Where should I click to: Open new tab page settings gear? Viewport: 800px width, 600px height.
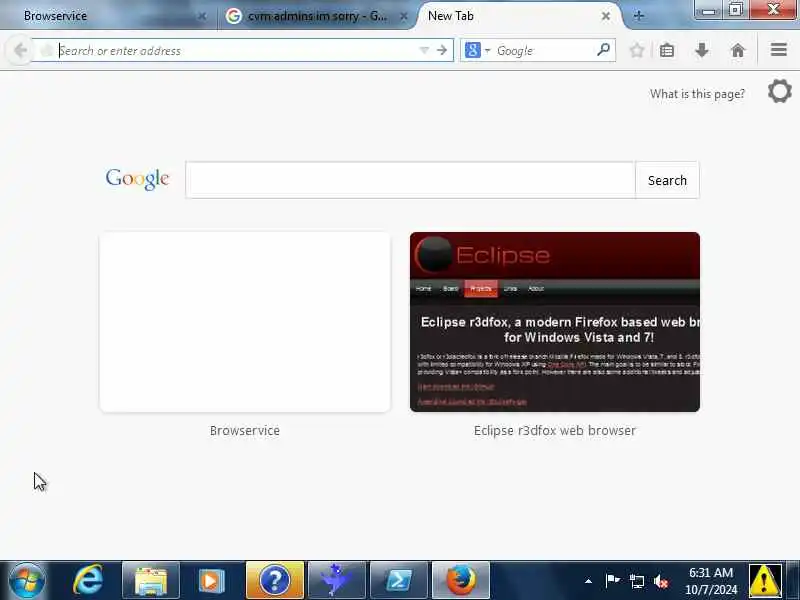tap(780, 92)
